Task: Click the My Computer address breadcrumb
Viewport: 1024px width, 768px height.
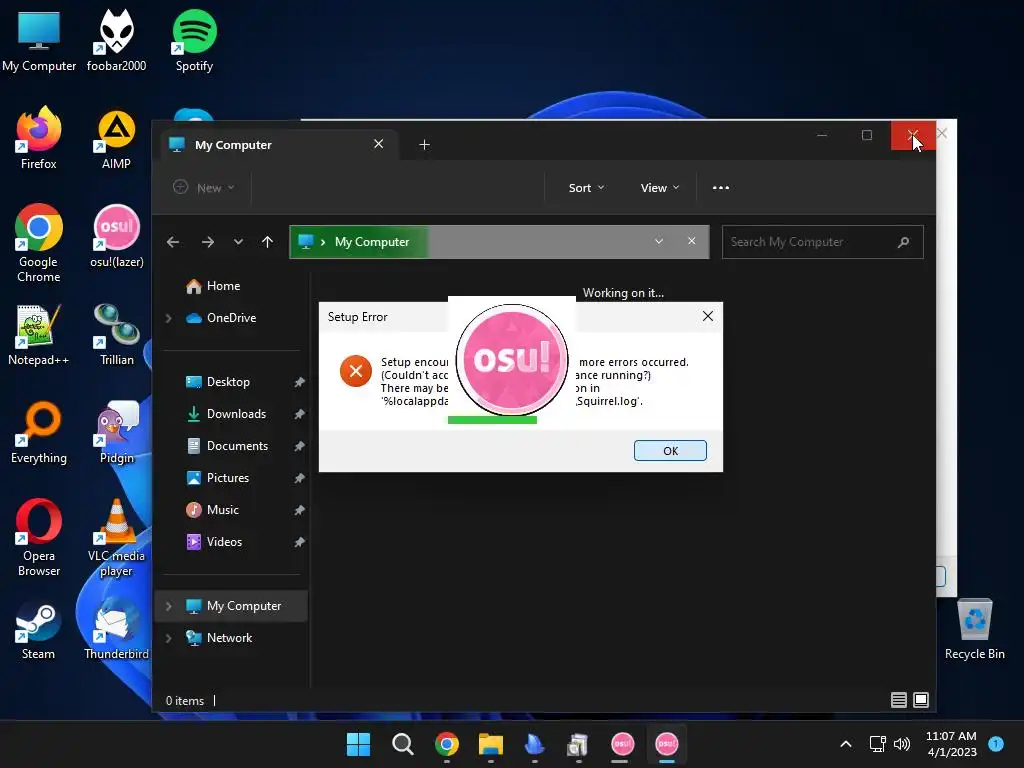Action: [x=372, y=242]
